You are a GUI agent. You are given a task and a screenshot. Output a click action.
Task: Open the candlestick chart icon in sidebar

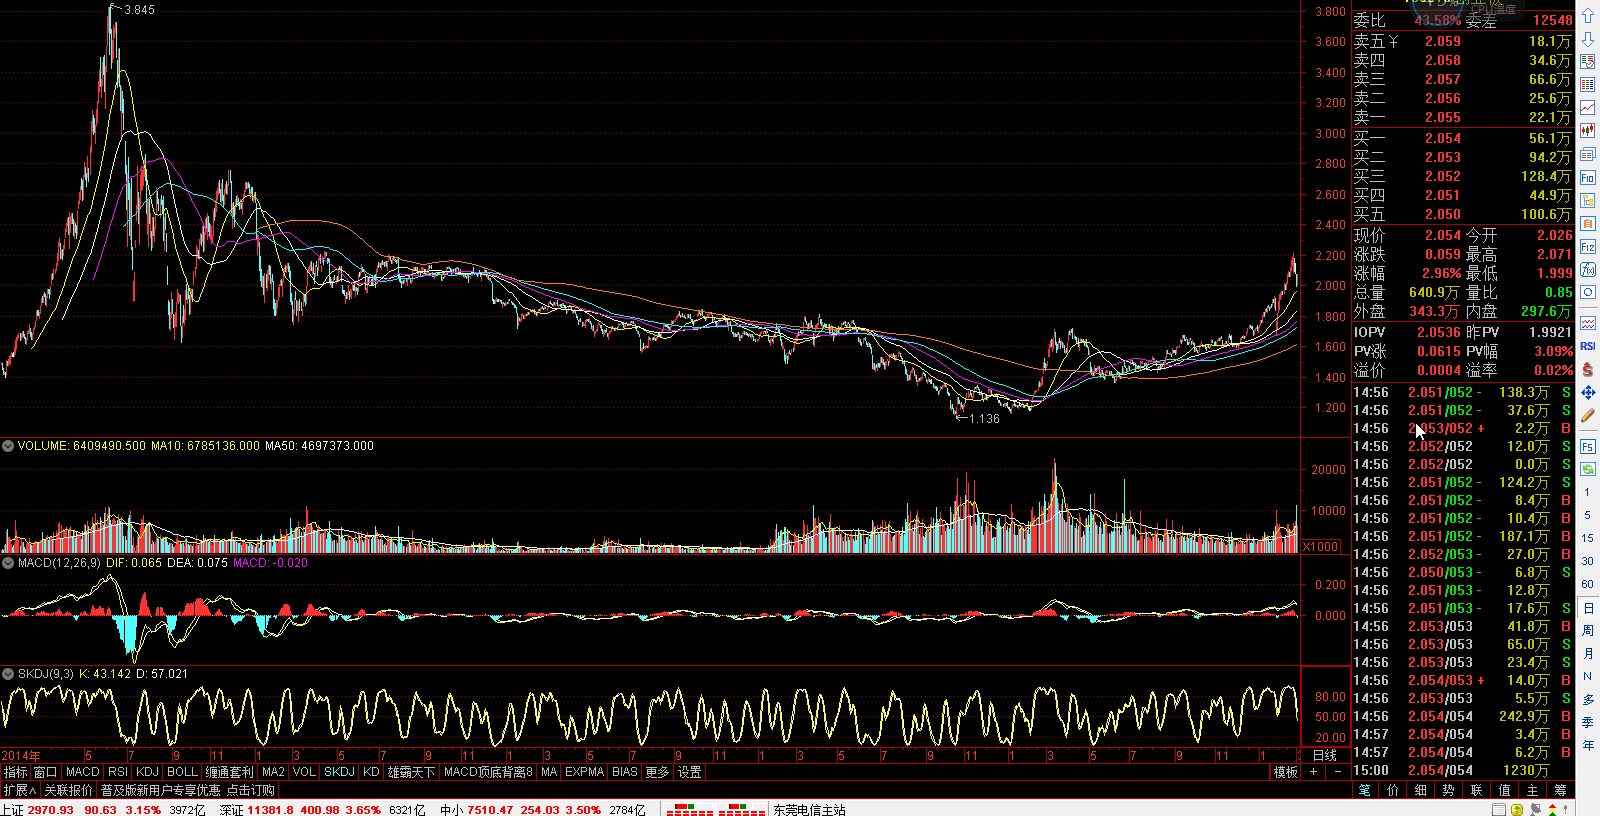point(1587,131)
